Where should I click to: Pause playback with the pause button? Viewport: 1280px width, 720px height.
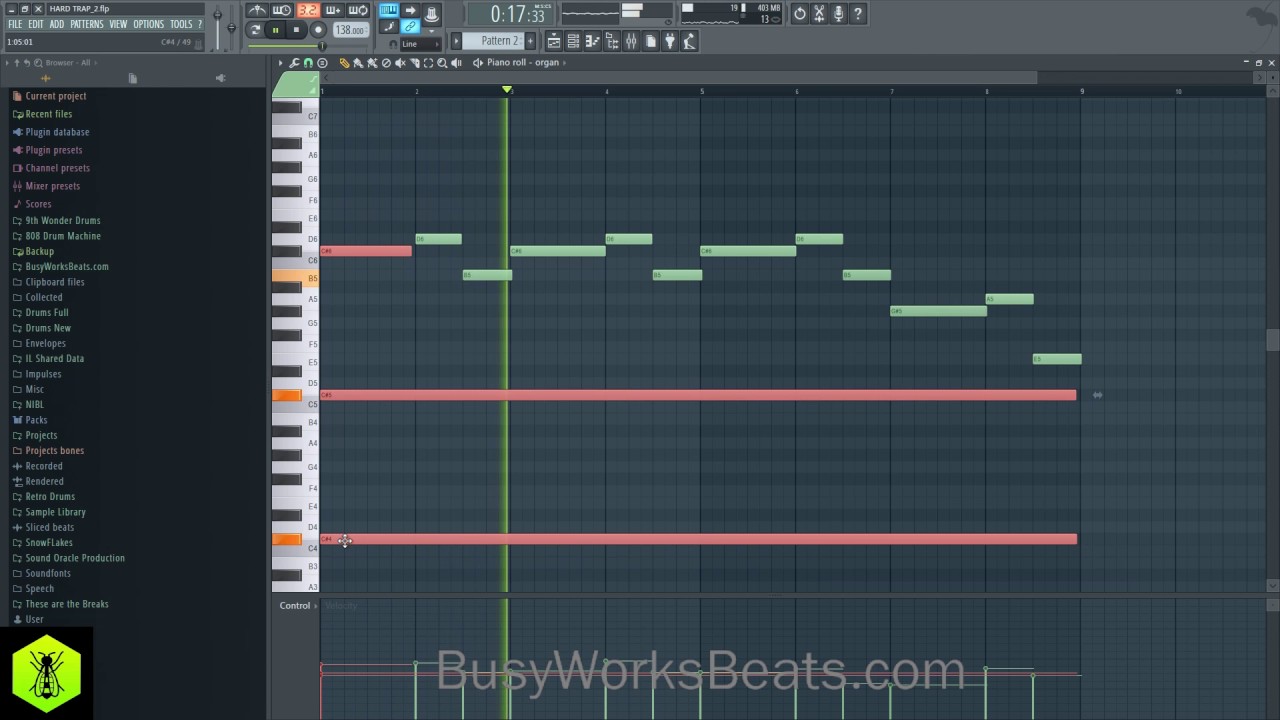tap(275, 30)
